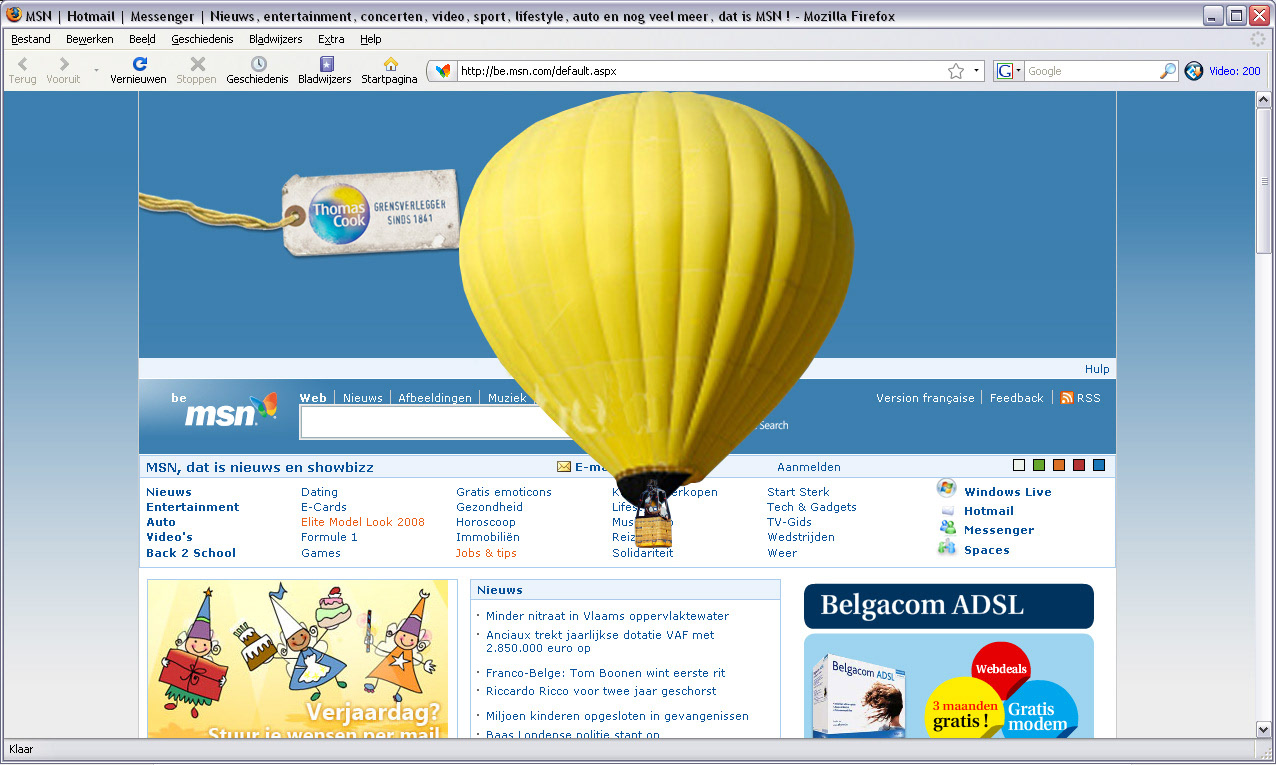This screenshot has height=765, width=1276.
Task: Click the Google search field
Action: point(1092,71)
